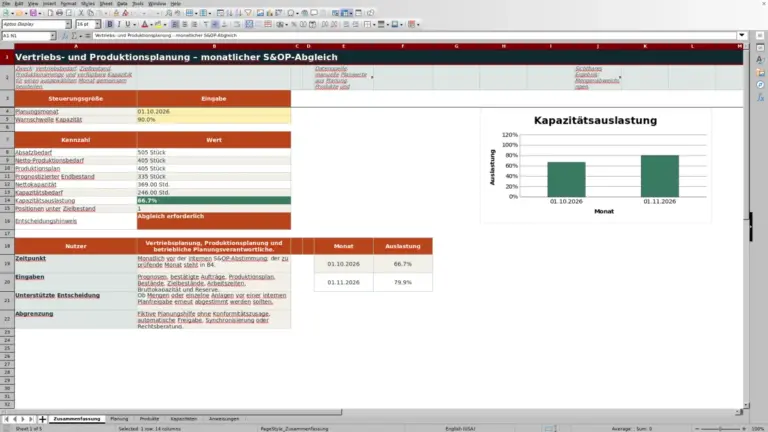Adjust the zoom slider in status bar
768x432 pixels.
pyautogui.click(x=720, y=429)
